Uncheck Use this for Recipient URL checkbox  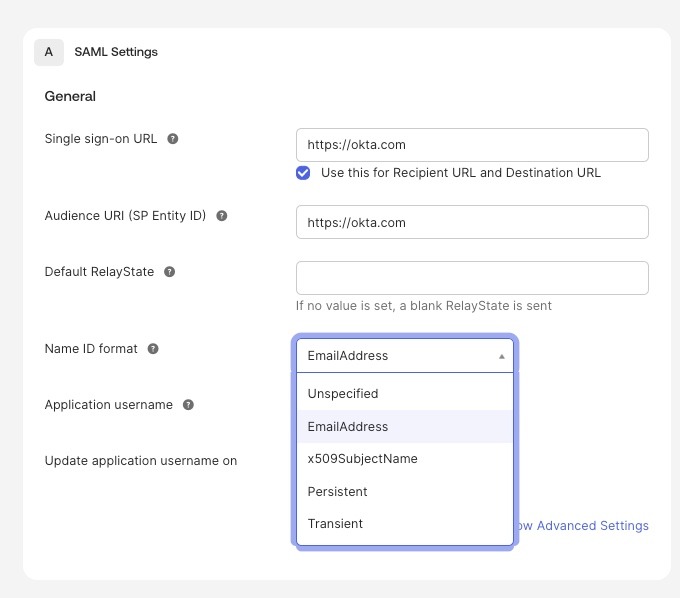coord(303,173)
